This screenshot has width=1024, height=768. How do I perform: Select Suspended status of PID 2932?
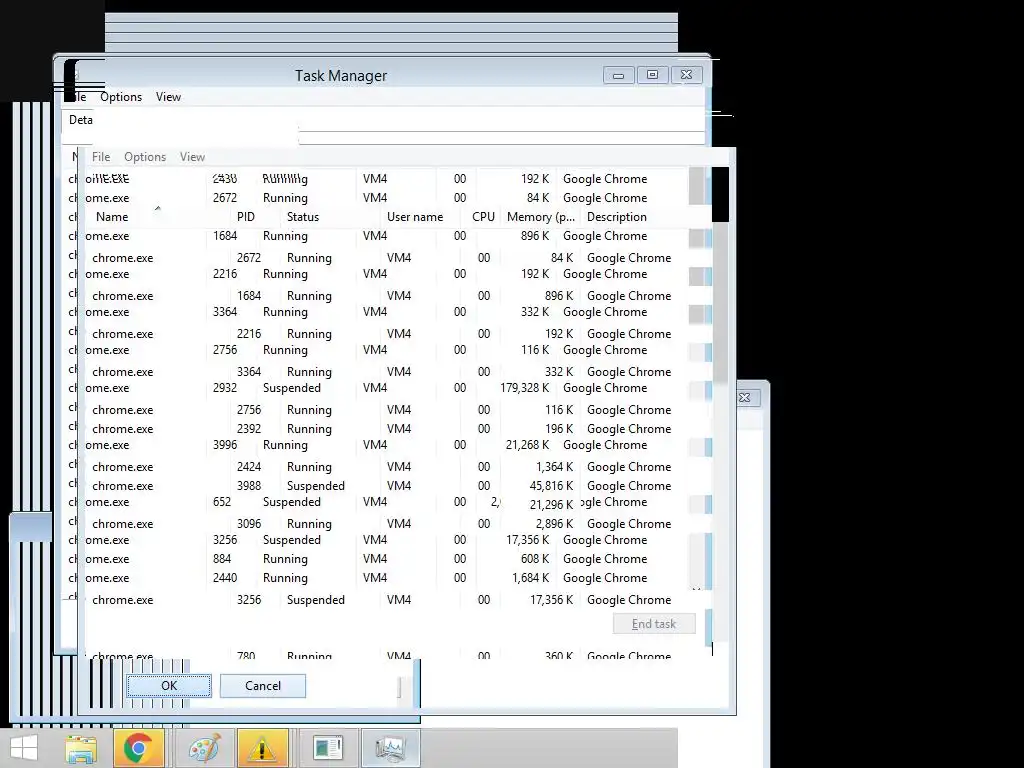click(x=291, y=388)
